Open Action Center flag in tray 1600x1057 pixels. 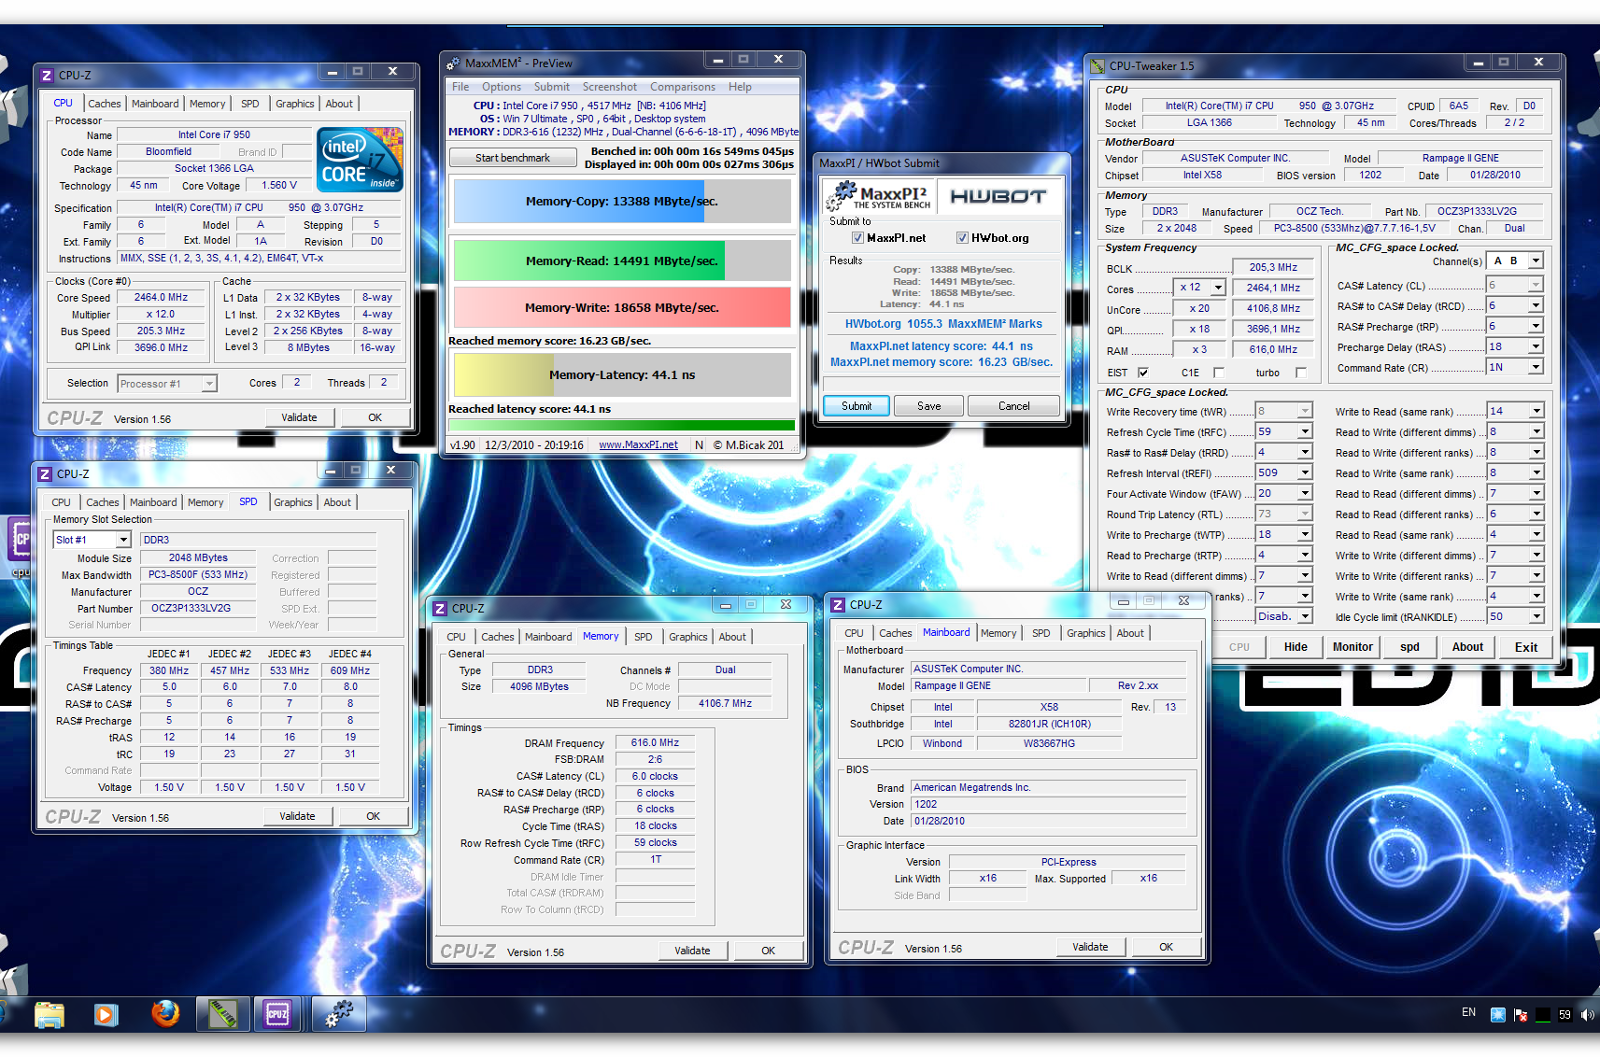pos(1521,1014)
